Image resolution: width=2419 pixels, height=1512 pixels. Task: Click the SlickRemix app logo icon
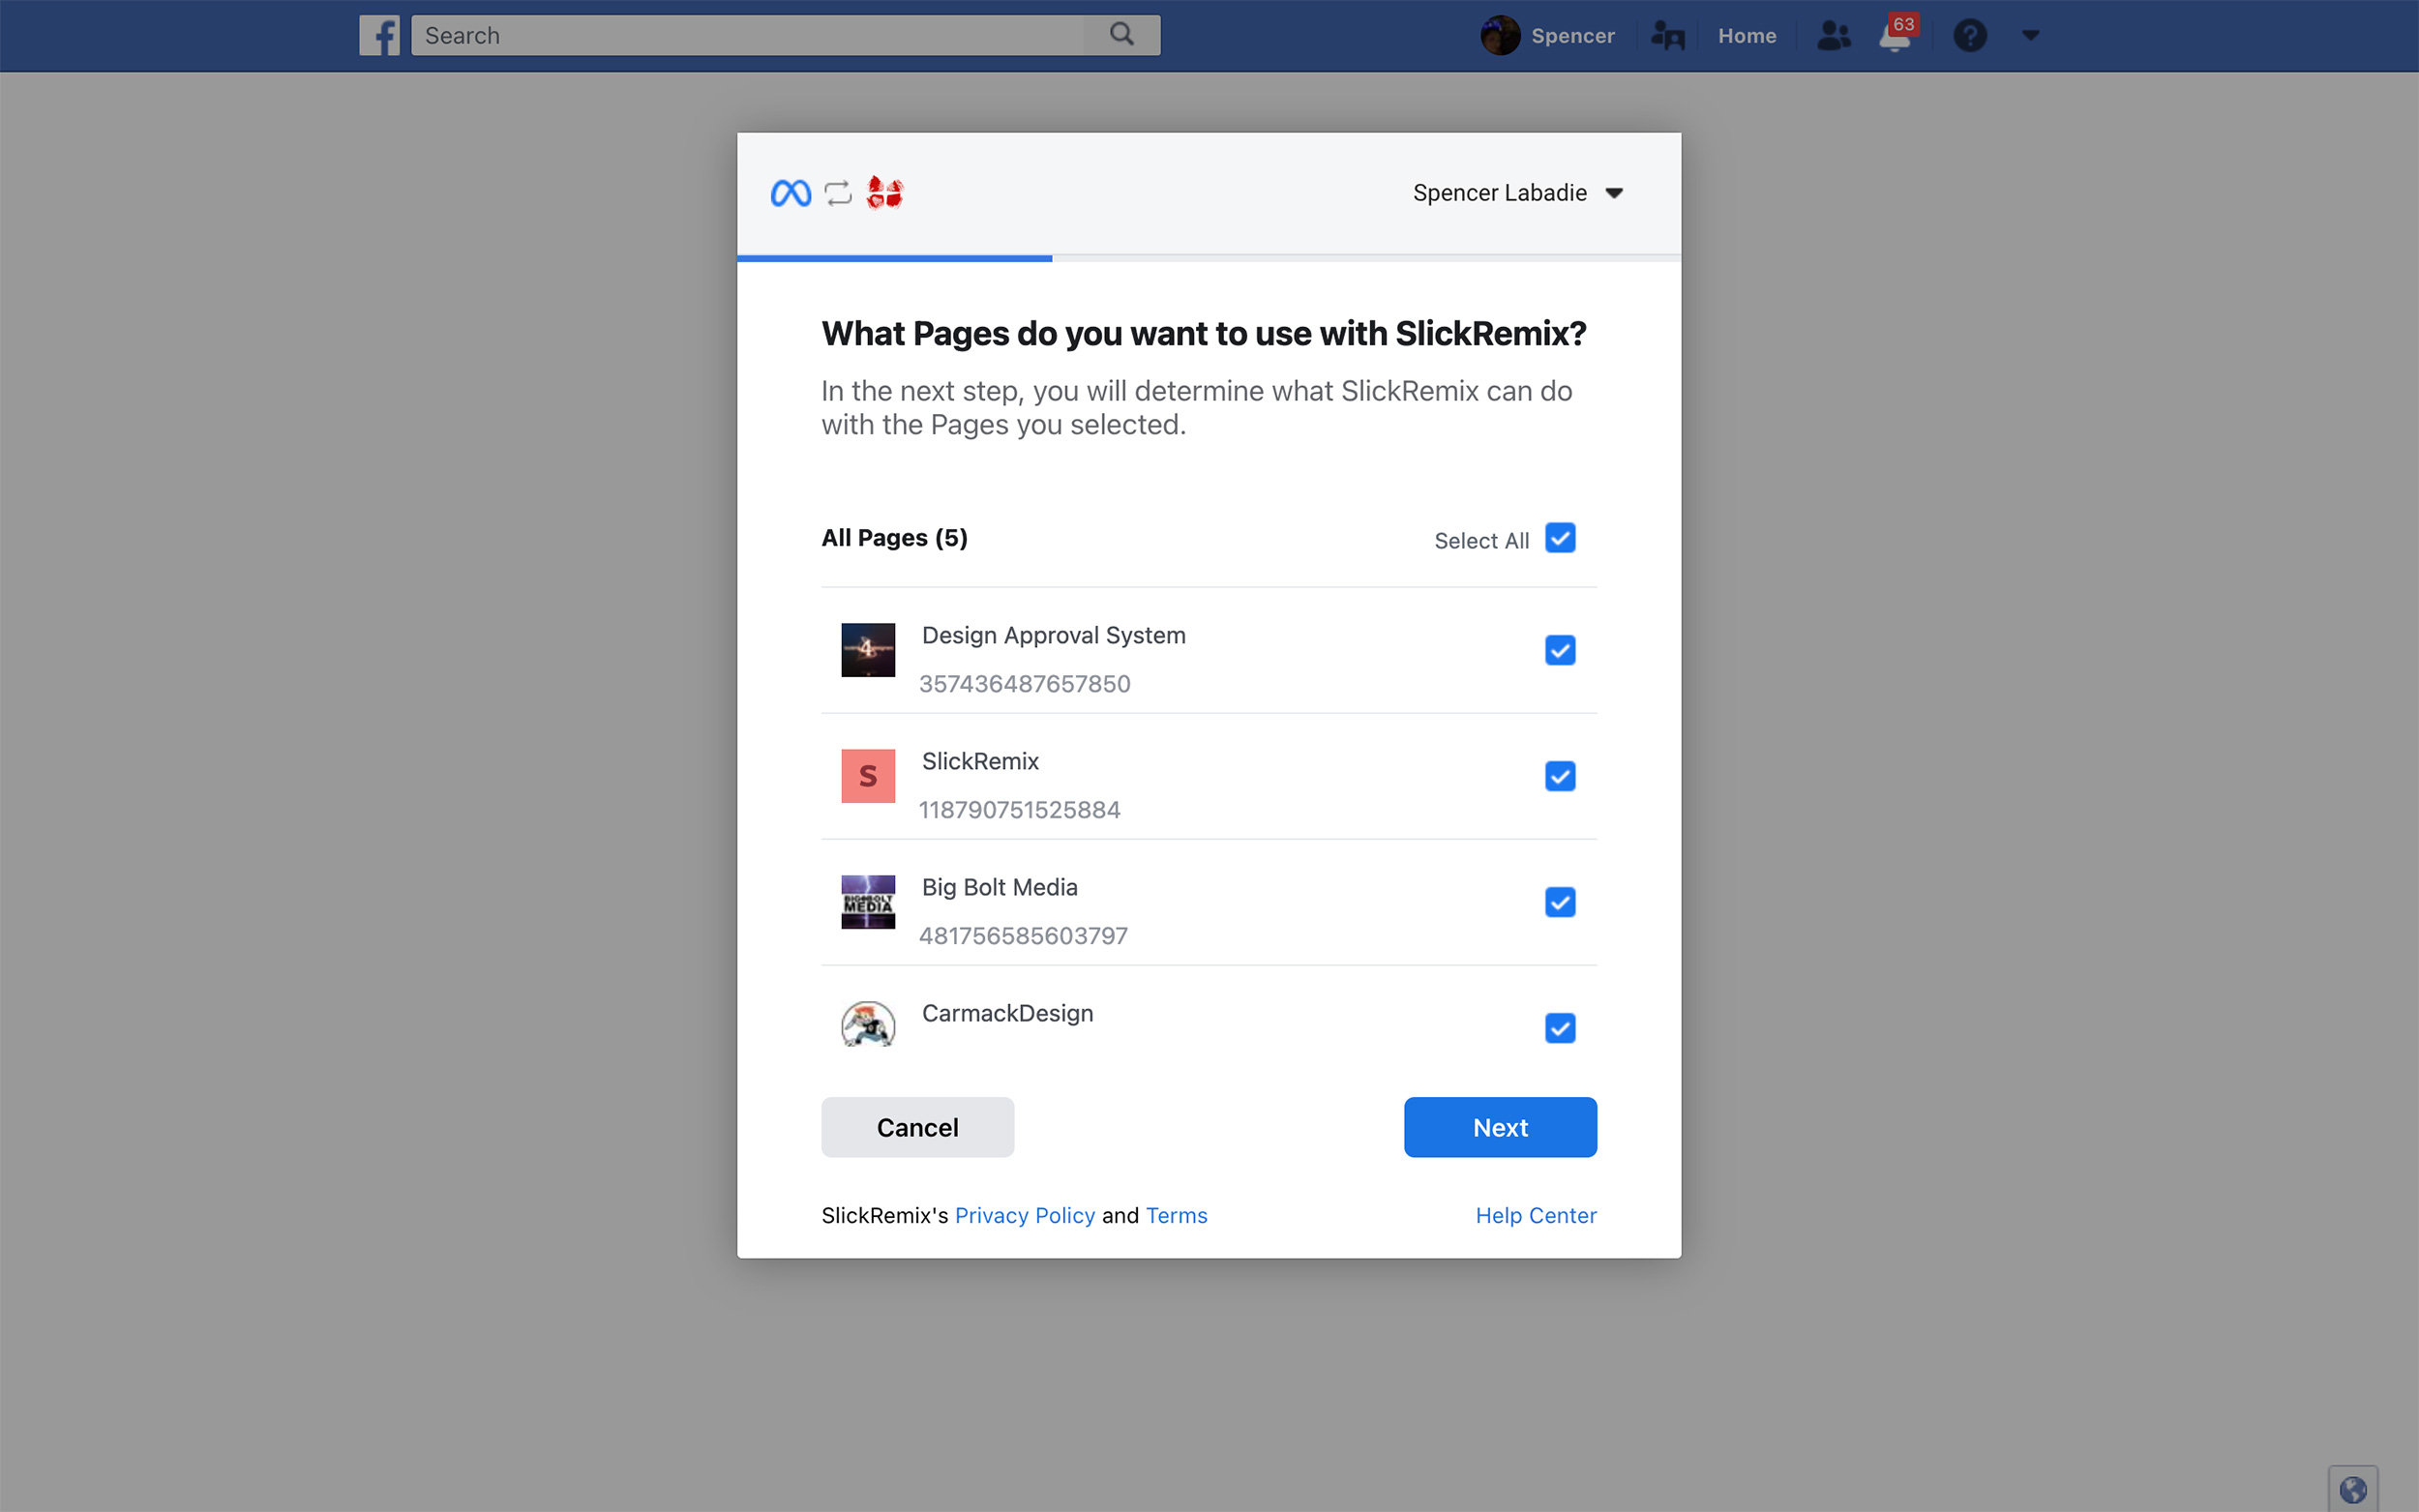[x=884, y=192]
